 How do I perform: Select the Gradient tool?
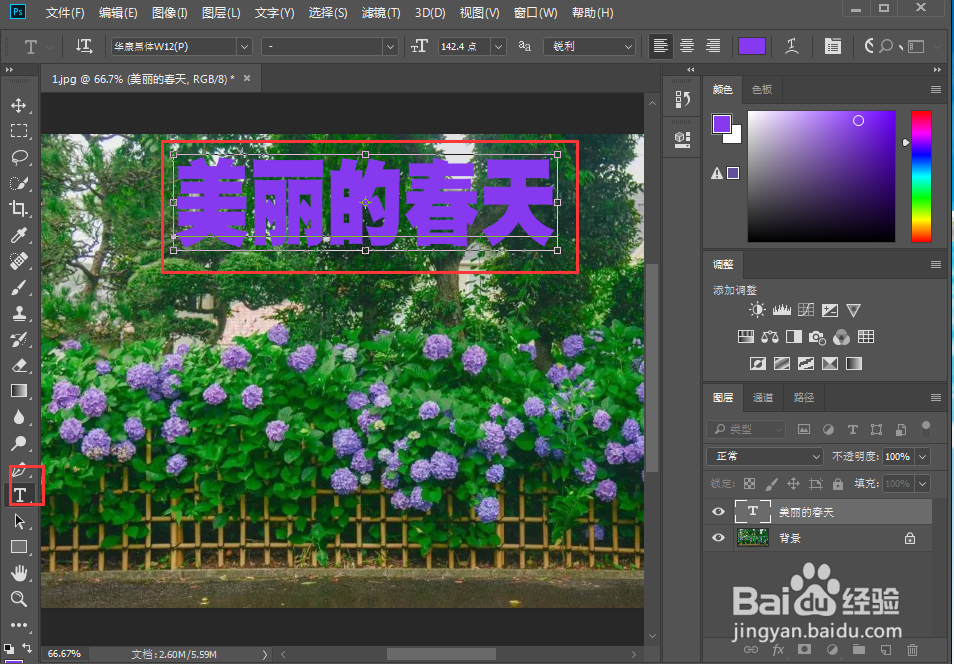19,391
